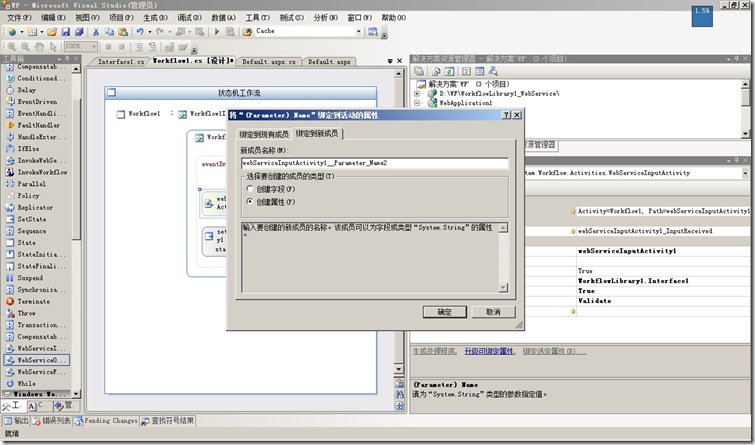Image resolution: width=755 pixels, height=445 pixels.
Task: Switch to the Default.aspx tab
Action: 329,62
